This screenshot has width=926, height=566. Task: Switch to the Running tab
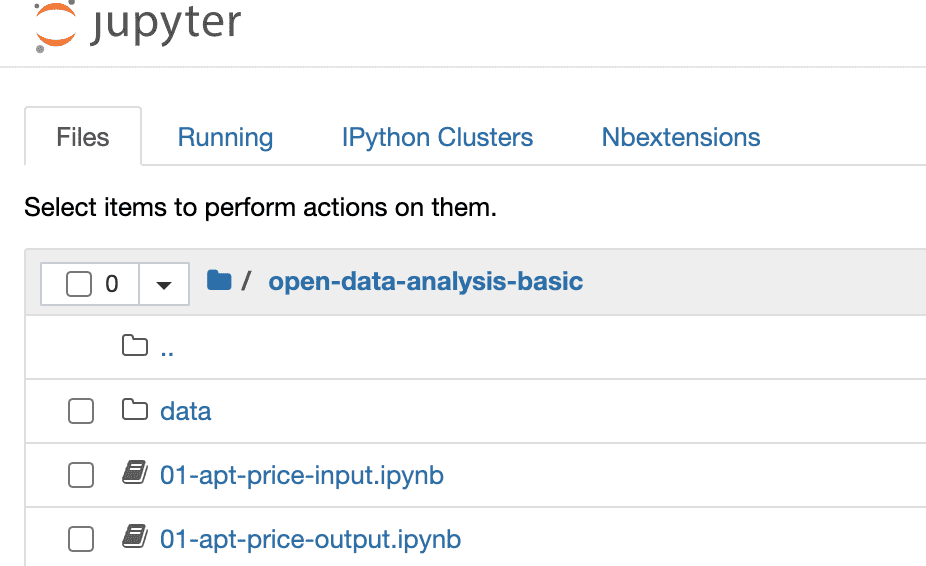click(x=225, y=137)
